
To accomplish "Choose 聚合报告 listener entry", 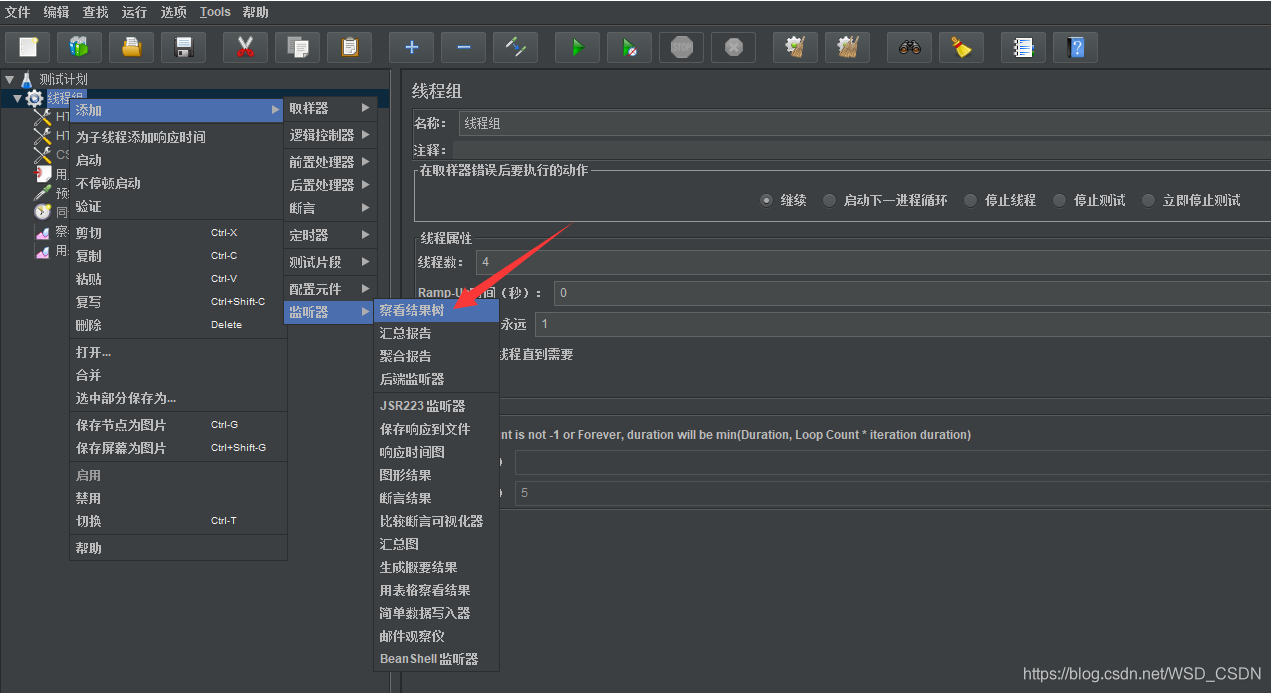I will point(436,356).
